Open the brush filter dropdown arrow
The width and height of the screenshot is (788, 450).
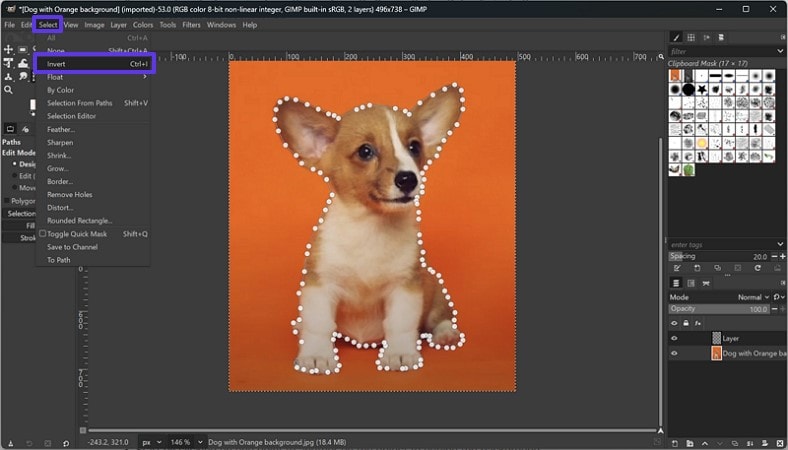[x=780, y=51]
